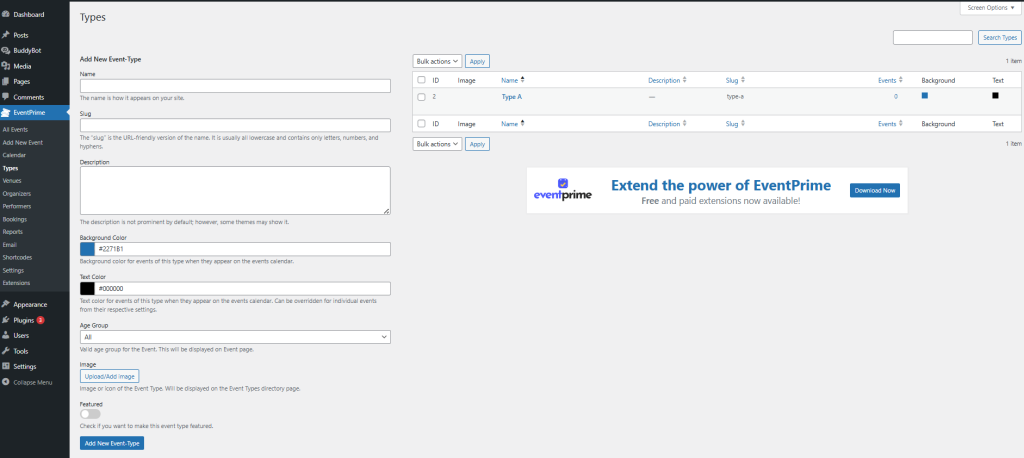Focus the search types input field
Viewport: 1024px width, 458px height.
coord(933,38)
